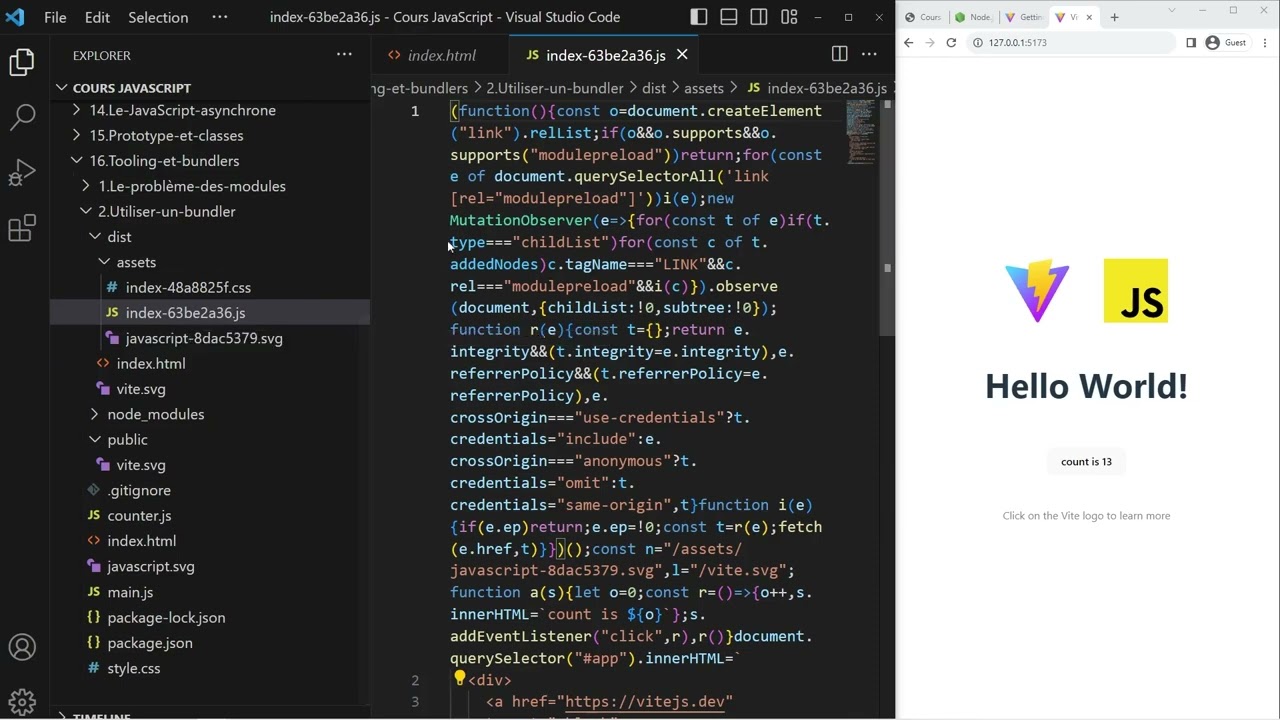Image resolution: width=1280 pixels, height=720 pixels.
Task: Open the Explorer view in activity bar
Action: click(x=22, y=63)
